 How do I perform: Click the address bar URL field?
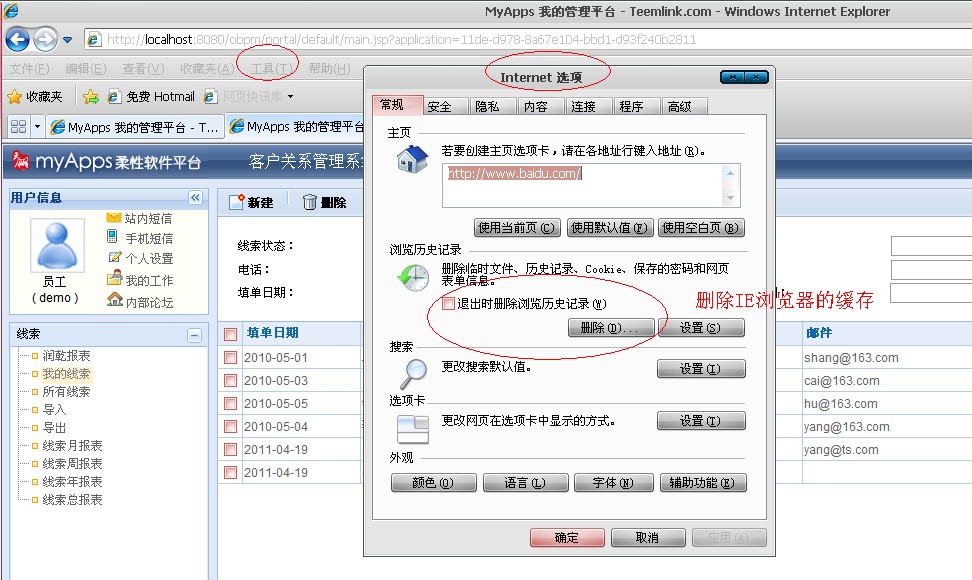pos(527,40)
